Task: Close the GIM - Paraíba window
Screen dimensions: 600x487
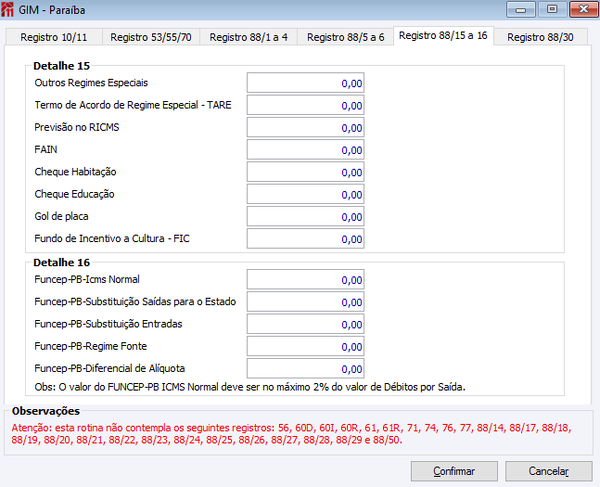Action: point(584,9)
